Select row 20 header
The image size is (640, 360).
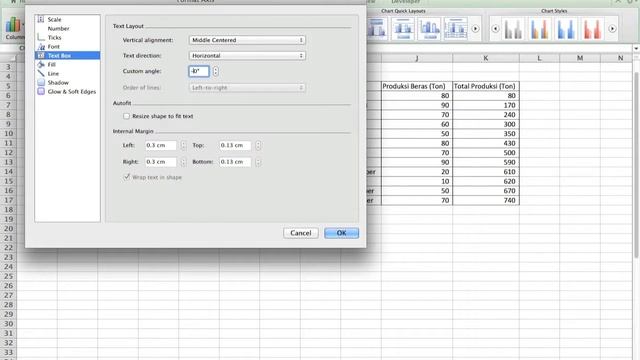coord(9,229)
